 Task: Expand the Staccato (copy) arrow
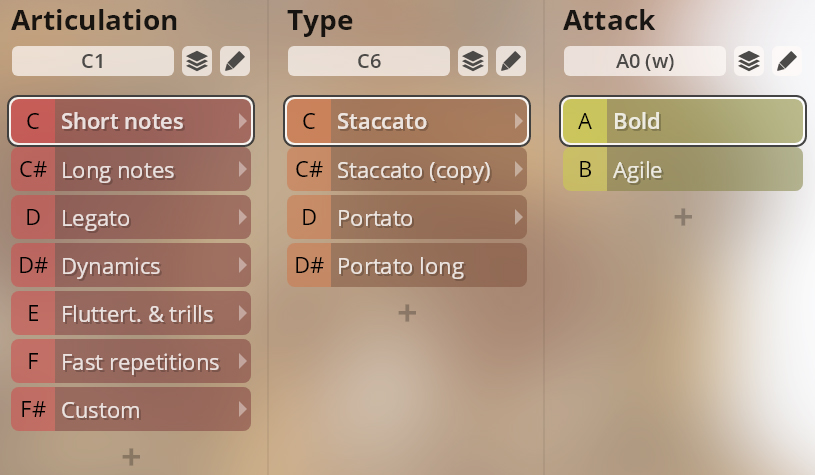click(518, 170)
